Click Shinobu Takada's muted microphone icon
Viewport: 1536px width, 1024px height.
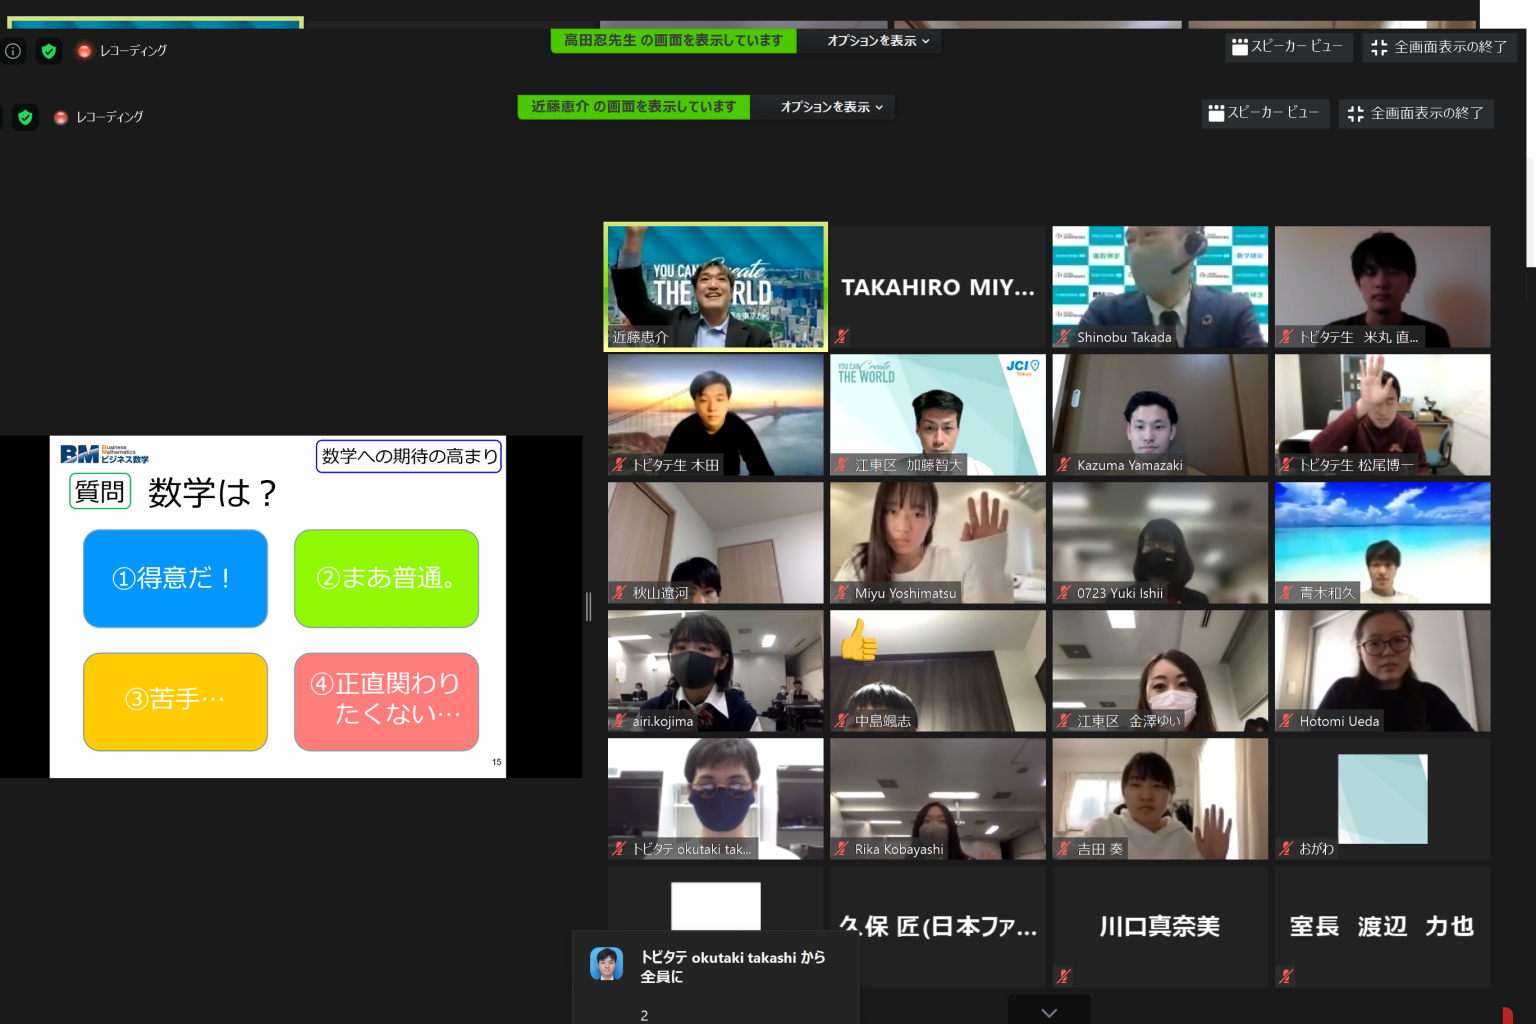click(1064, 337)
